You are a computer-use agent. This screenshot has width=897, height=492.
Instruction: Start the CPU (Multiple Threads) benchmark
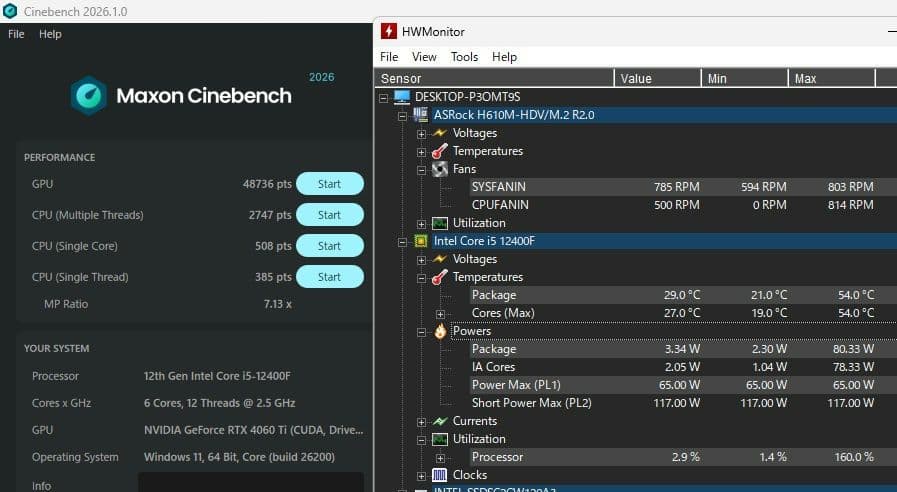[330, 215]
